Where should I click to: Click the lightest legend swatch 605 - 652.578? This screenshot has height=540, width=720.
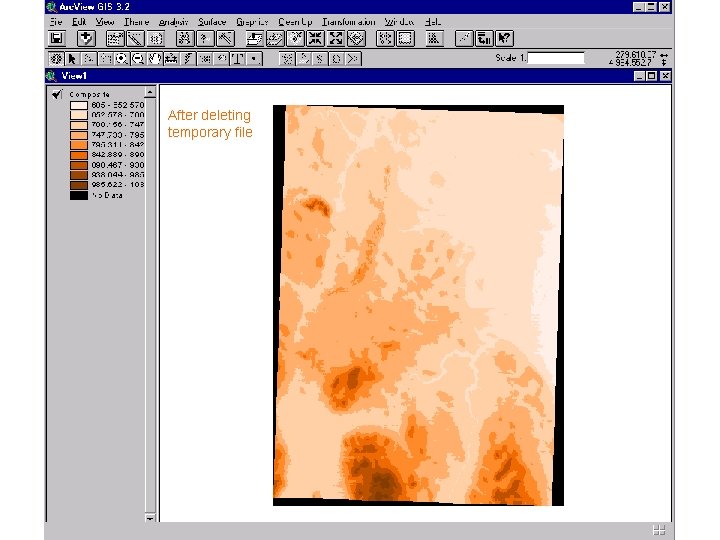[x=79, y=105]
